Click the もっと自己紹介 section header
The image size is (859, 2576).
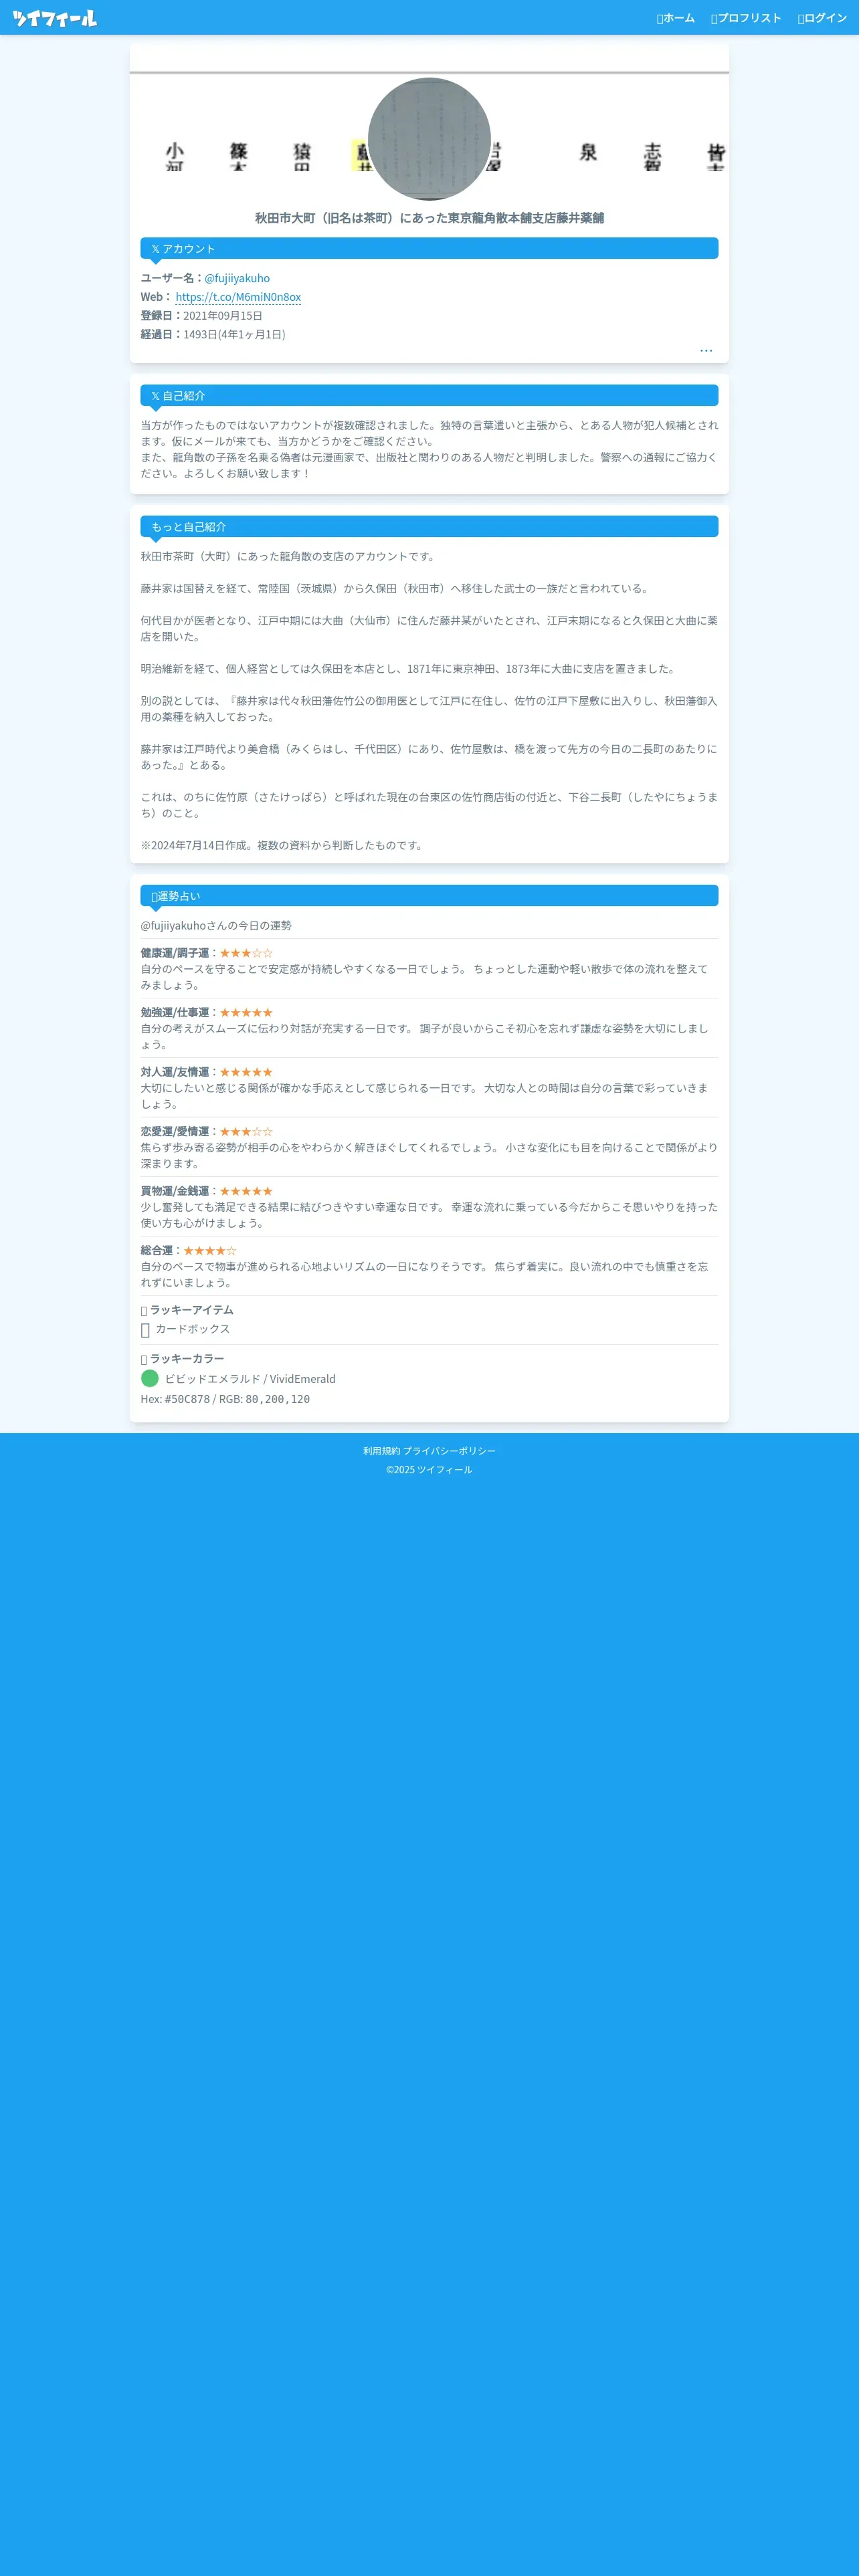click(429, 526)
